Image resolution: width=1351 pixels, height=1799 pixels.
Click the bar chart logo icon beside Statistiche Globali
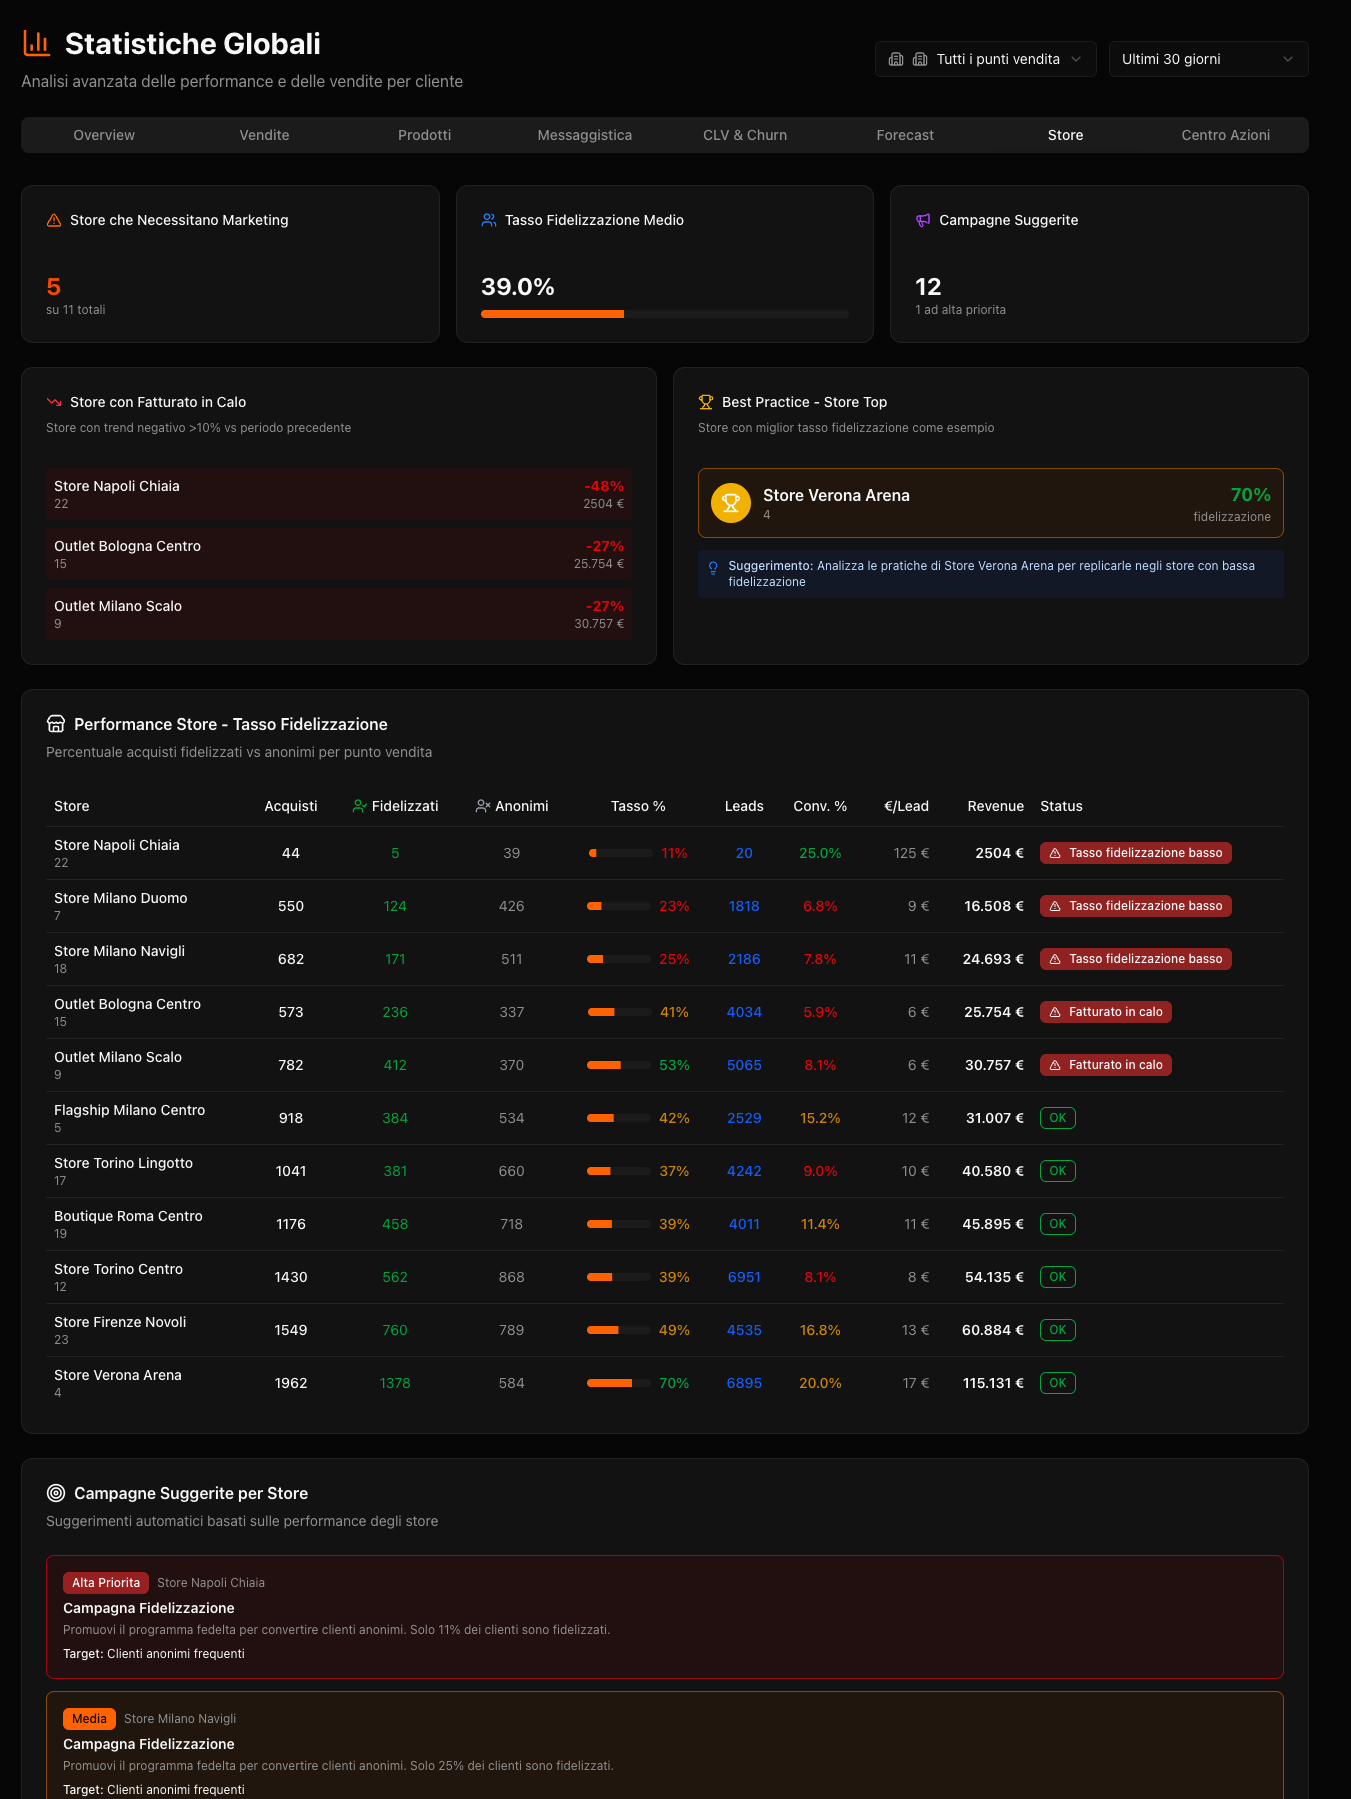37,43
